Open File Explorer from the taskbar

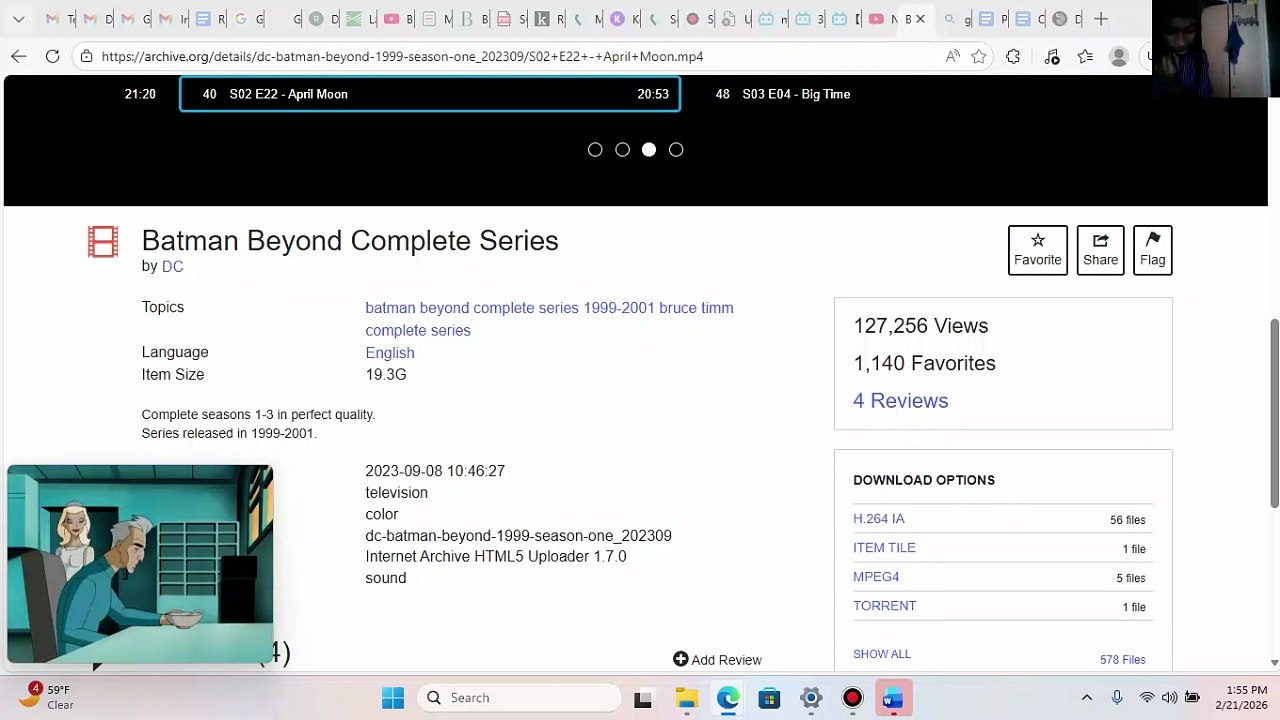point(686,698)
